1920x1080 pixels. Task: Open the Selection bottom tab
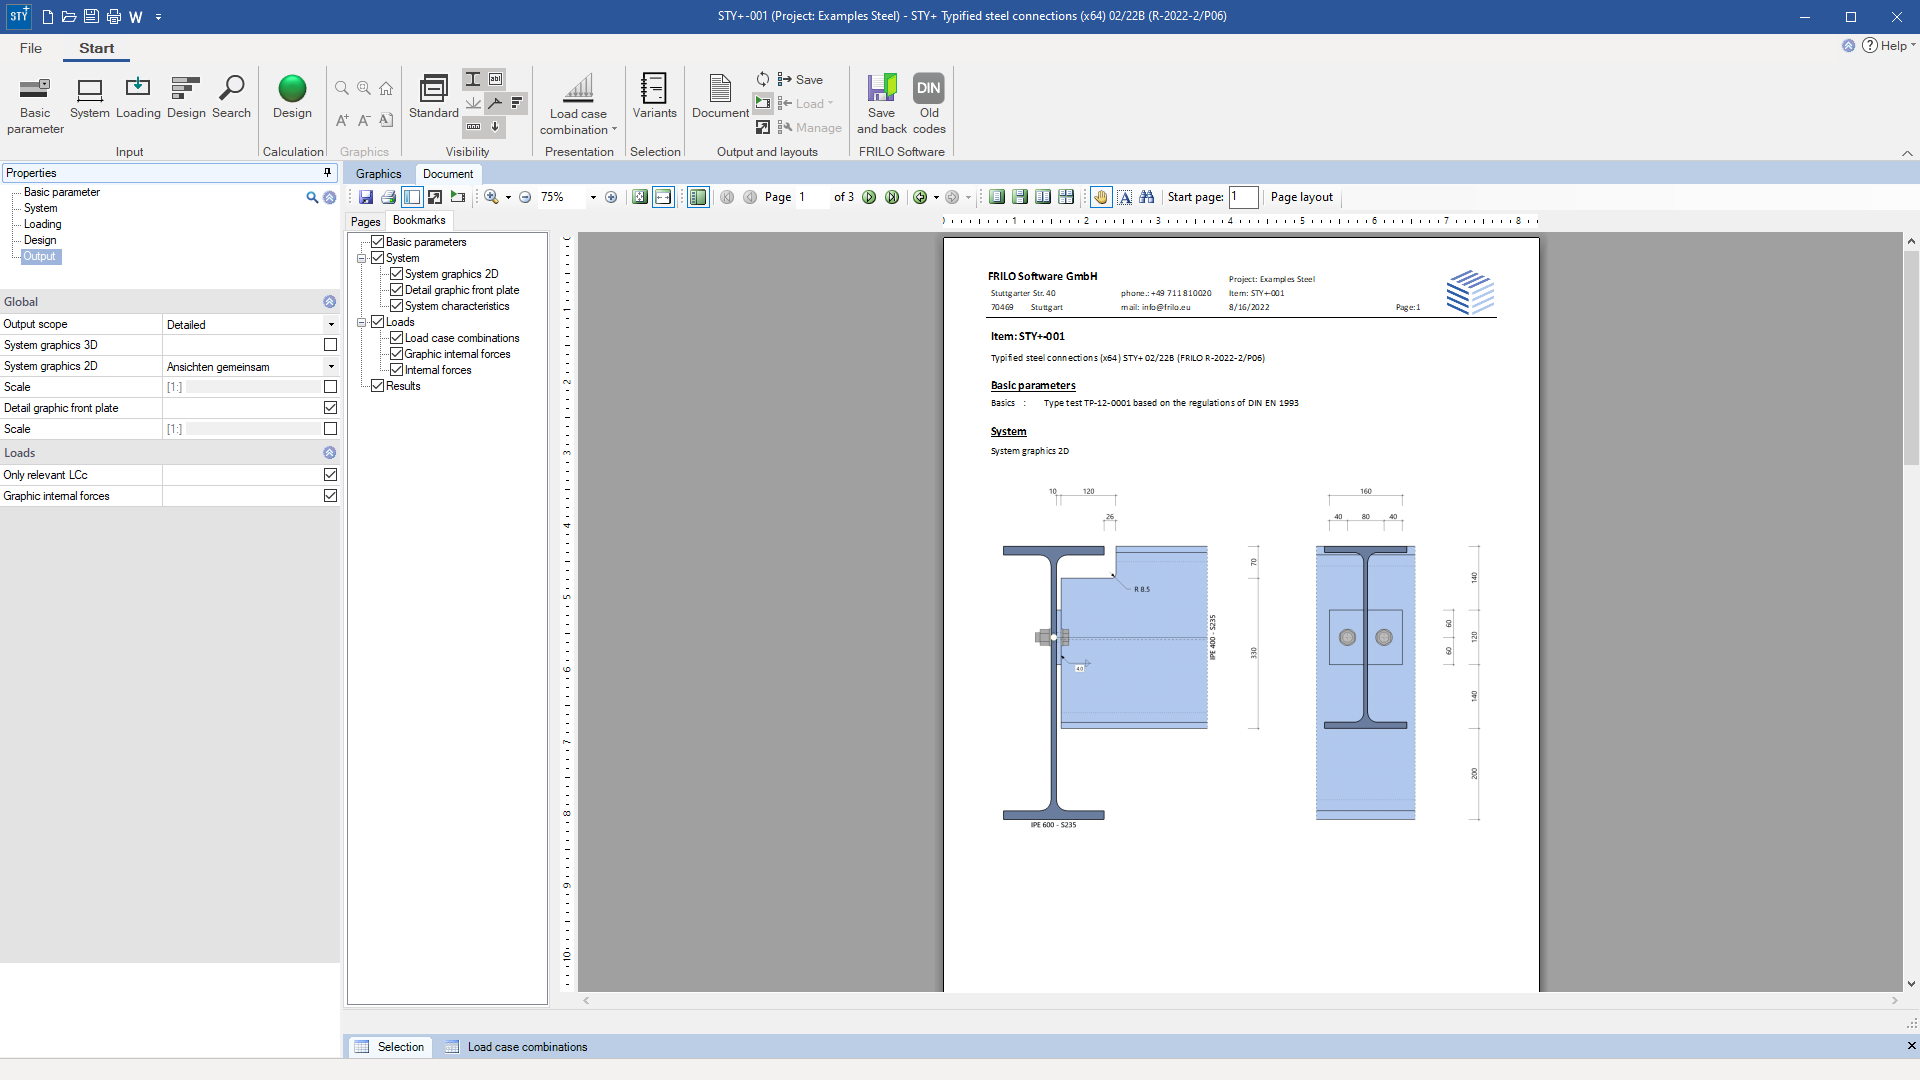390,1047
